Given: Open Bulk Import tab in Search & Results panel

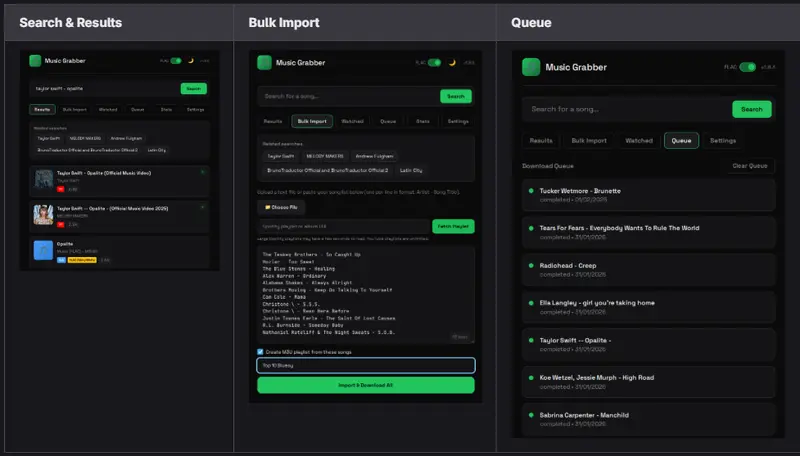Looking at the screenshot, I should coord(74,110).
